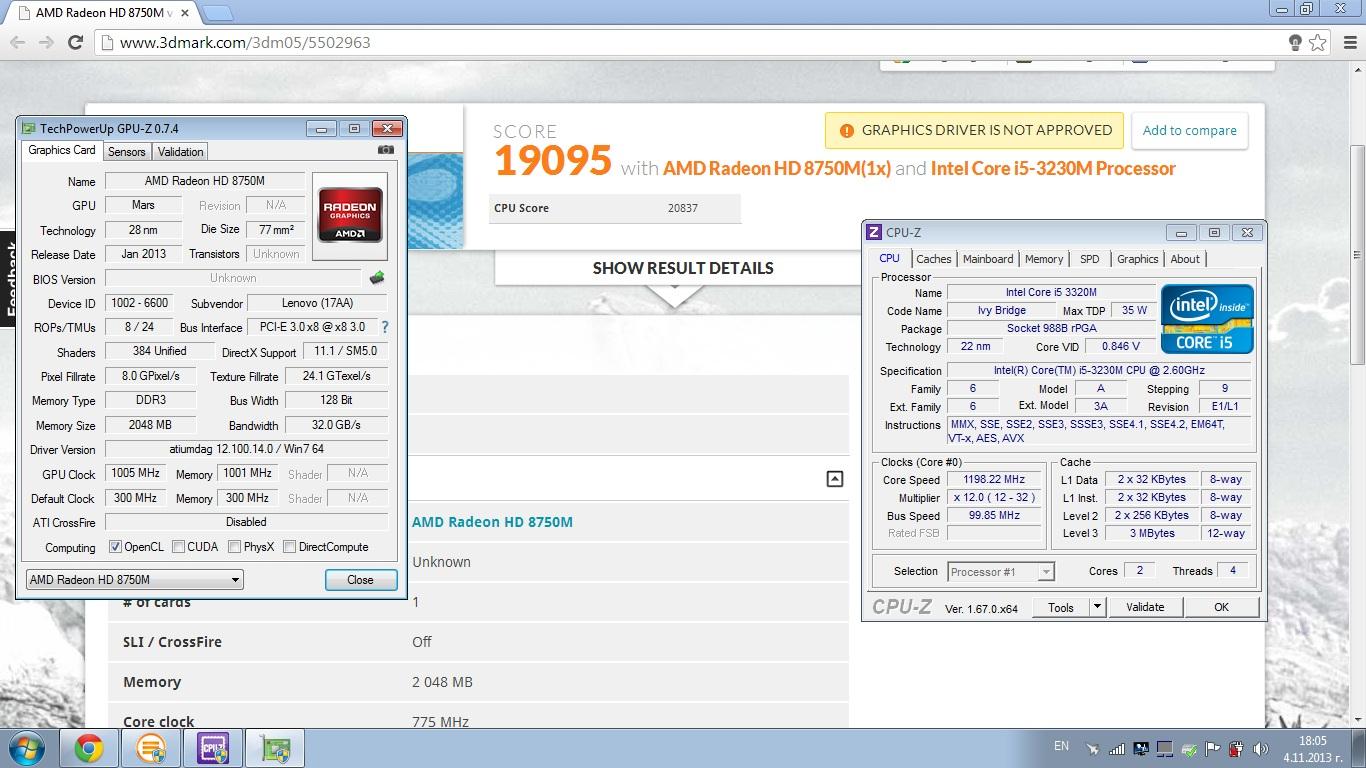Switch to Sensors tab in GPU-Z
The width and height of the screenshot is (1366, 768).
127,152
